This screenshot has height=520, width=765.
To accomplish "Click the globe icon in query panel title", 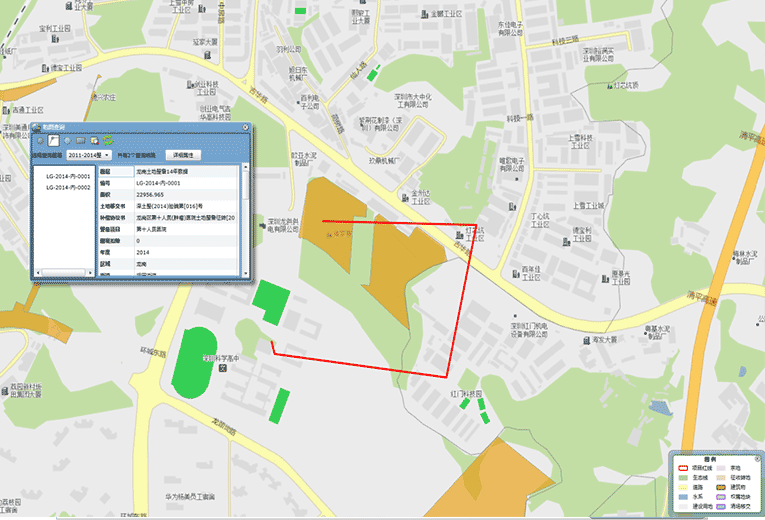I will tap(36, 127).
